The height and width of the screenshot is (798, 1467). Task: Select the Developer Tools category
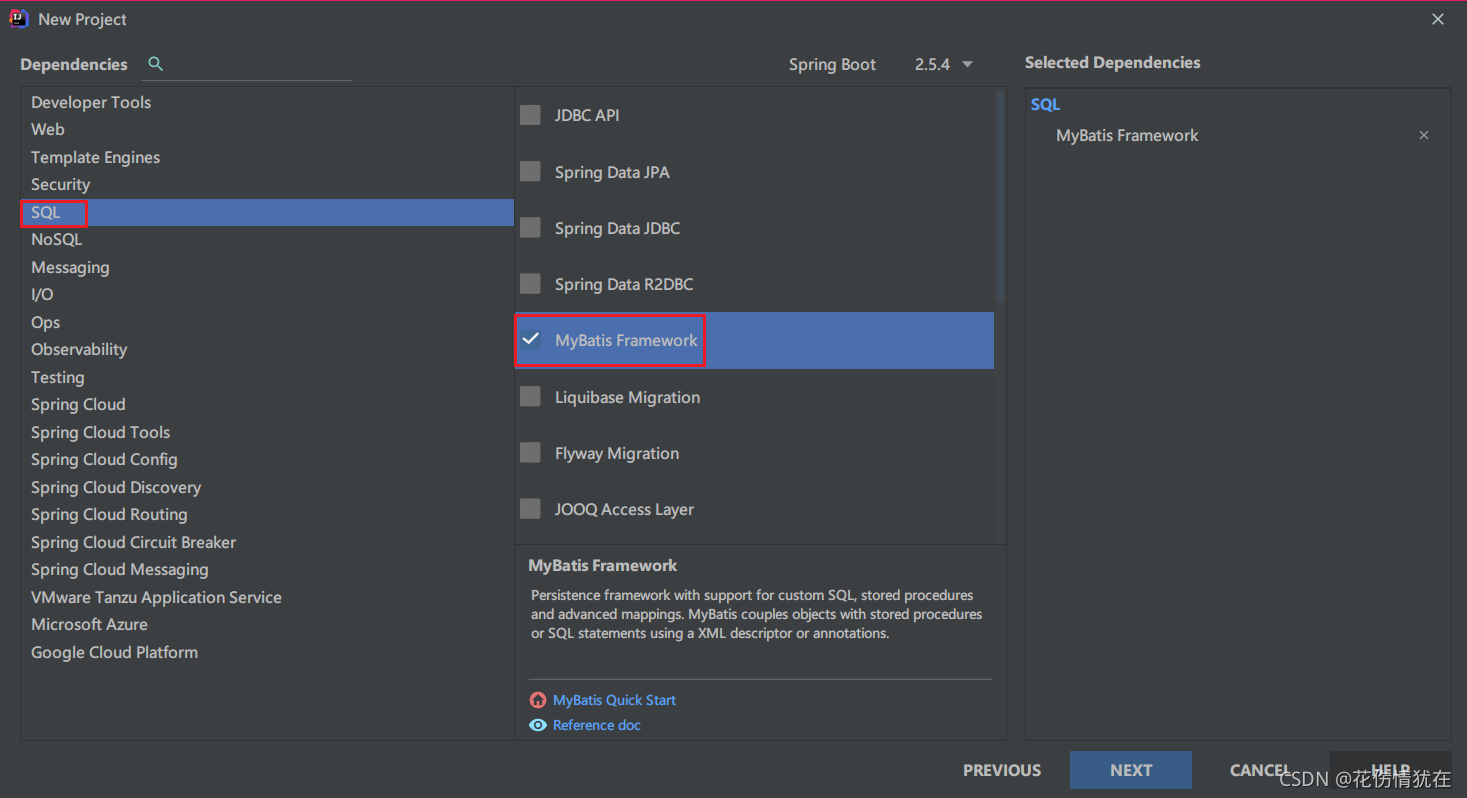(x=91, y=102)
